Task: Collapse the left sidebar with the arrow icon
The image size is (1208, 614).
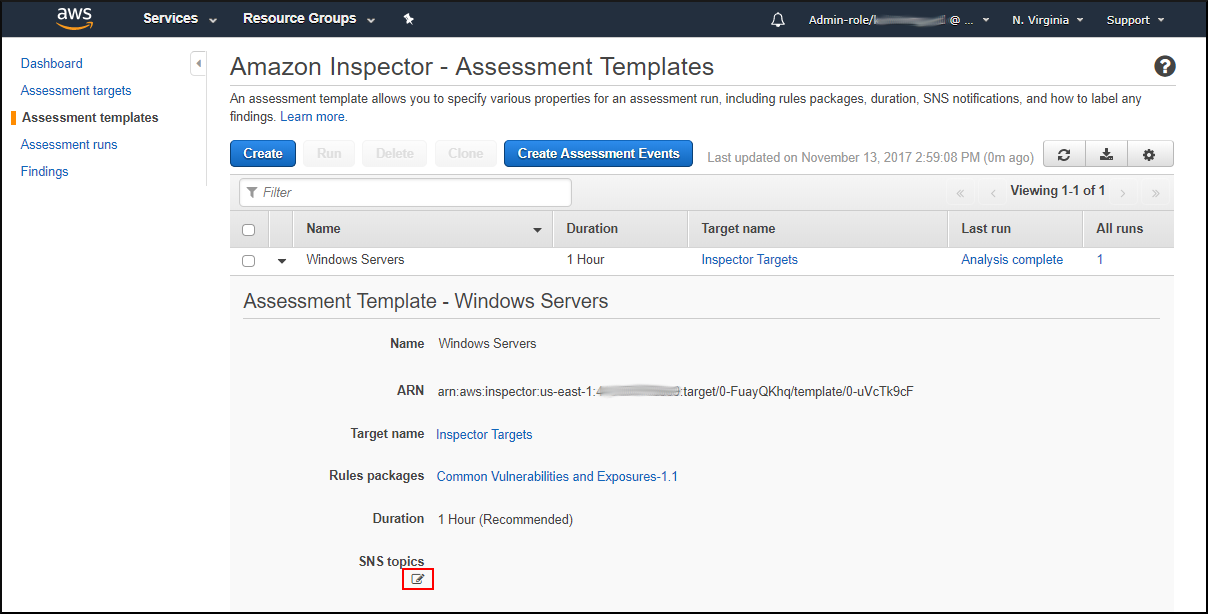Action: click(x=198, y=62)
